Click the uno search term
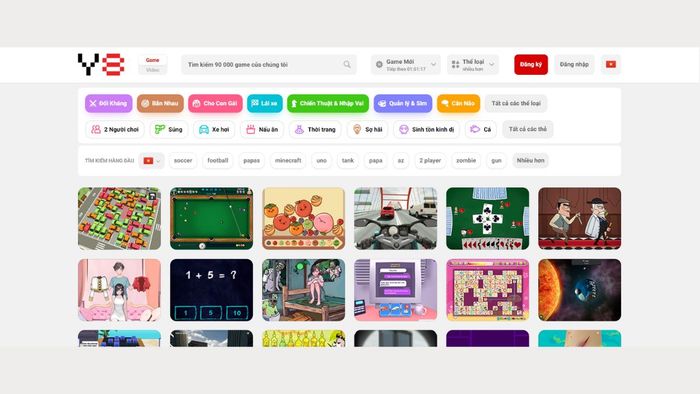 pos(321,161)
